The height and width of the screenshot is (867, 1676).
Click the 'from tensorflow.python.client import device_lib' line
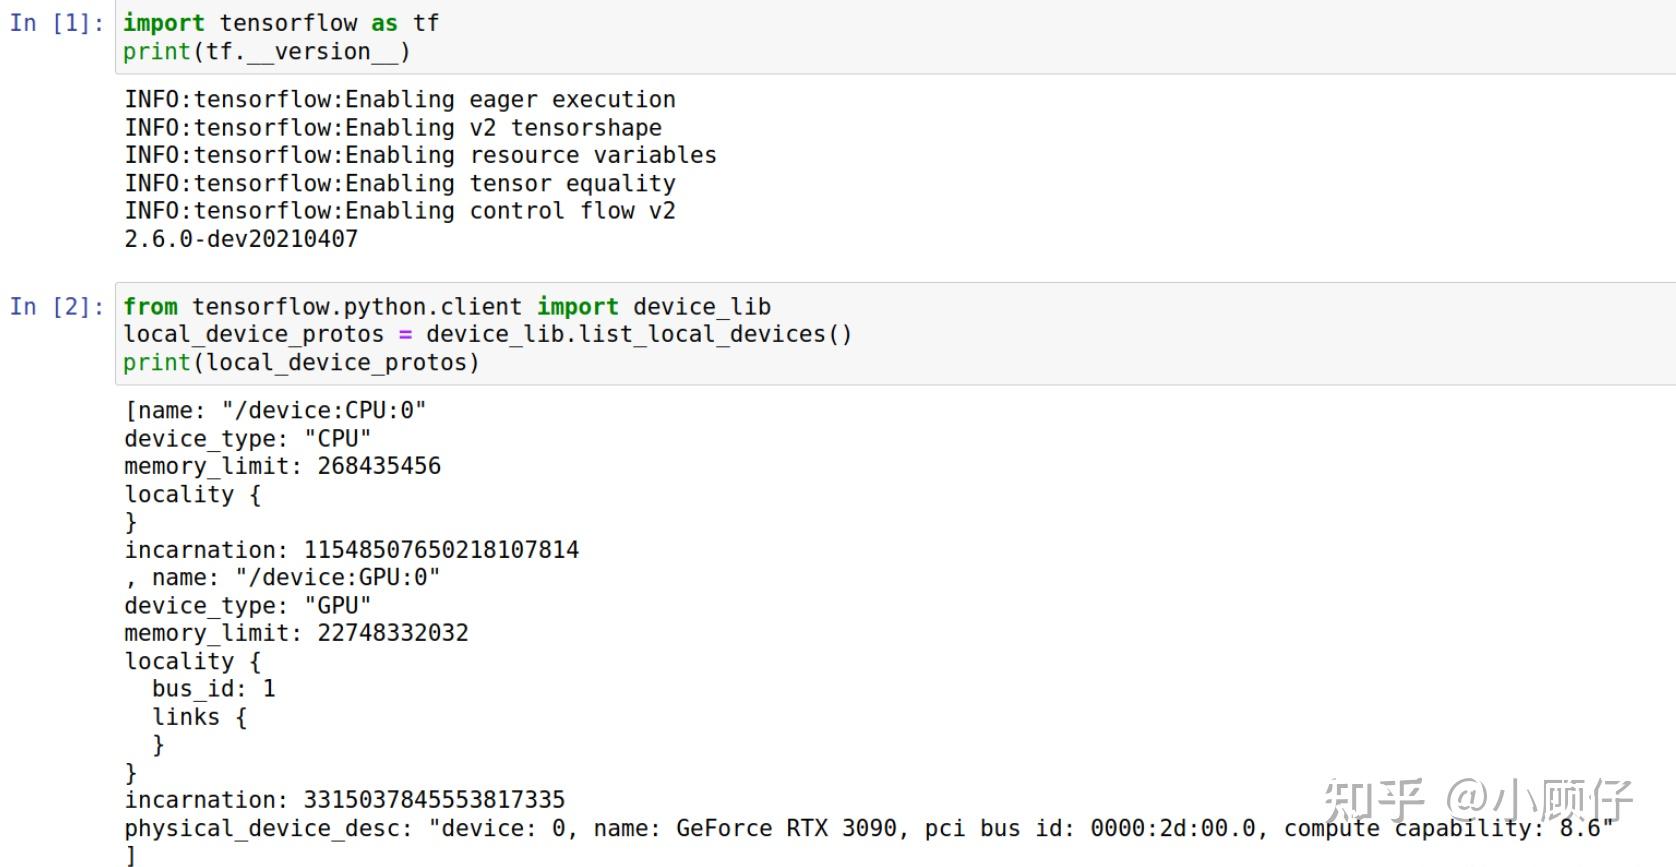click(447, 307)
